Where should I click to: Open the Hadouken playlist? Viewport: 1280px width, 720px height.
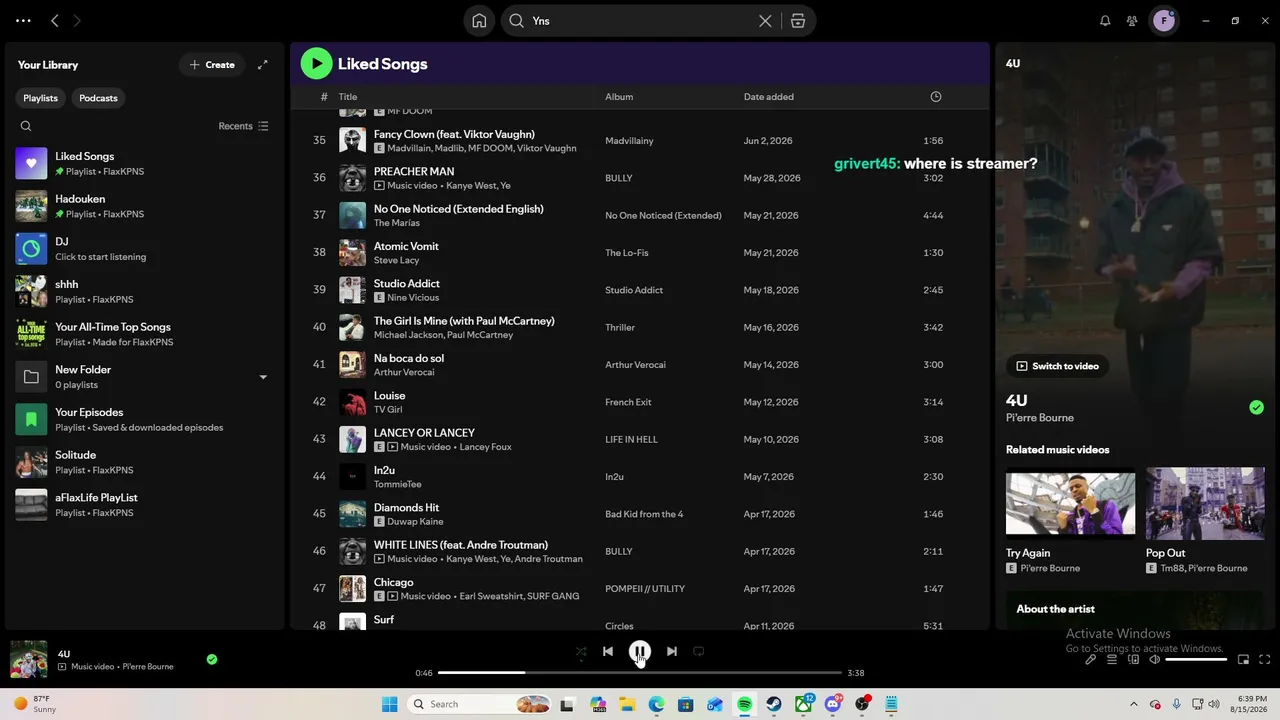point(143,206)
